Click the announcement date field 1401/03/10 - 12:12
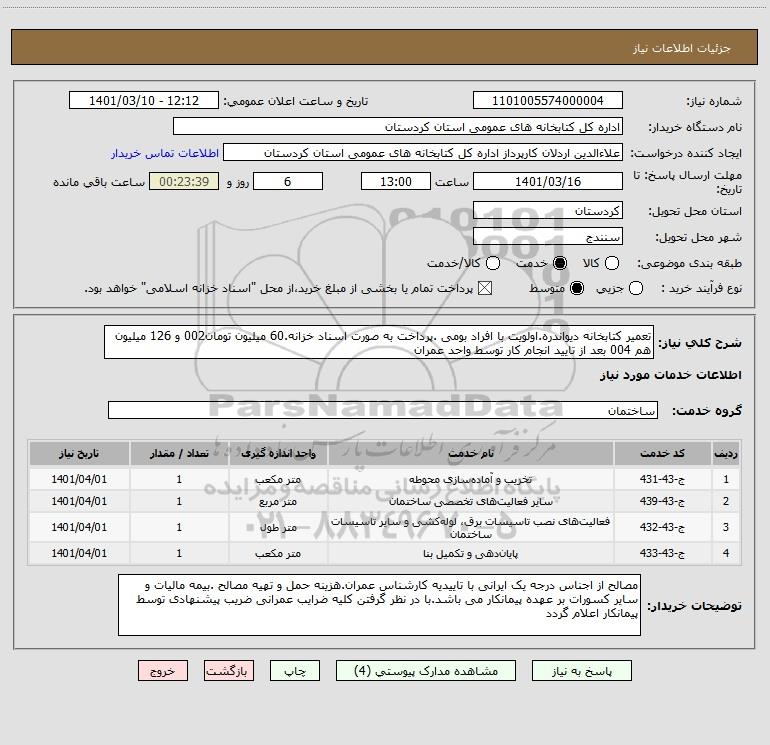 pyautogui.click(x=144, y=101)
